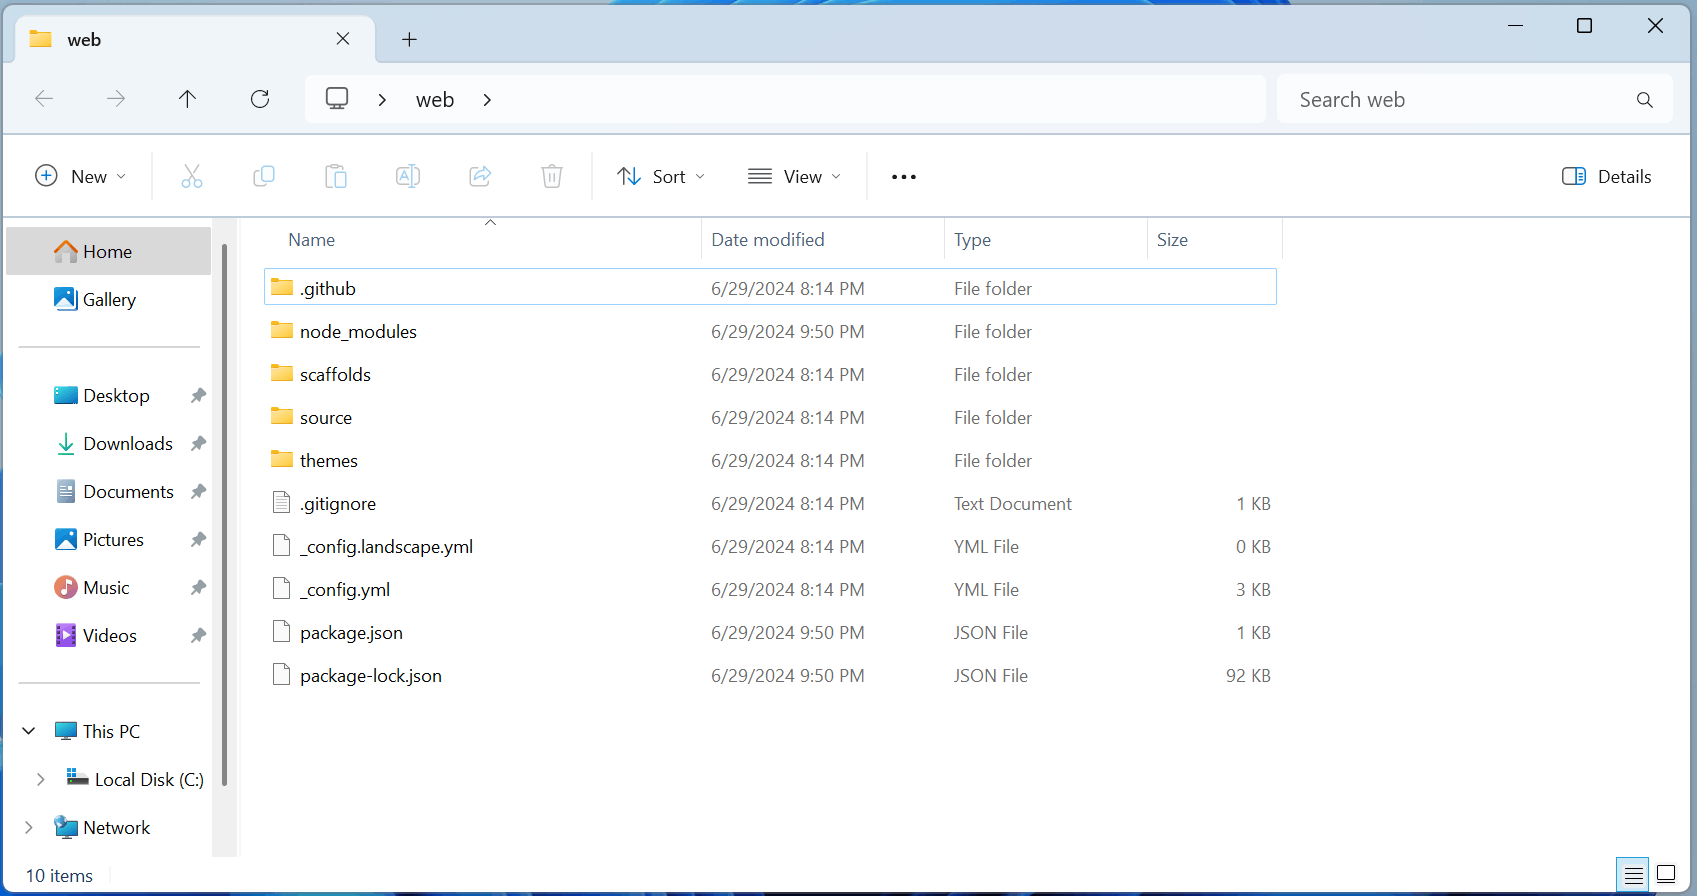Close the web tab

[343, 38]
